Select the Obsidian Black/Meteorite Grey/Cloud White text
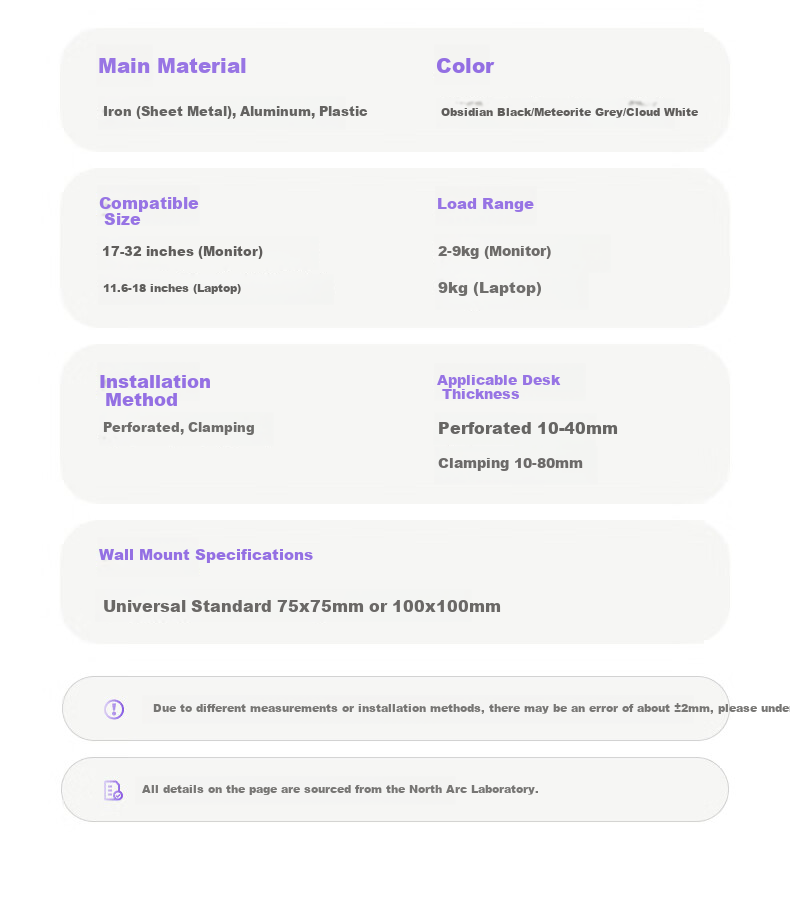 point(570,112)
